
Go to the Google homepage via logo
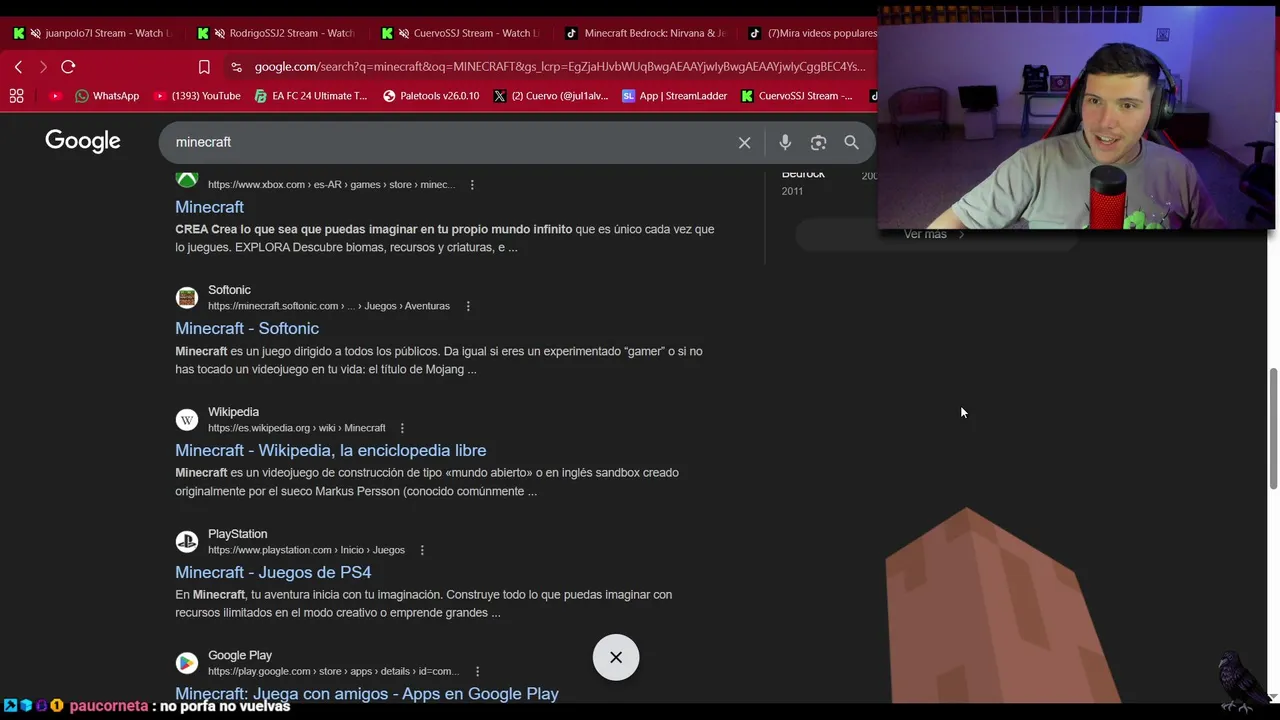[83, 141]
